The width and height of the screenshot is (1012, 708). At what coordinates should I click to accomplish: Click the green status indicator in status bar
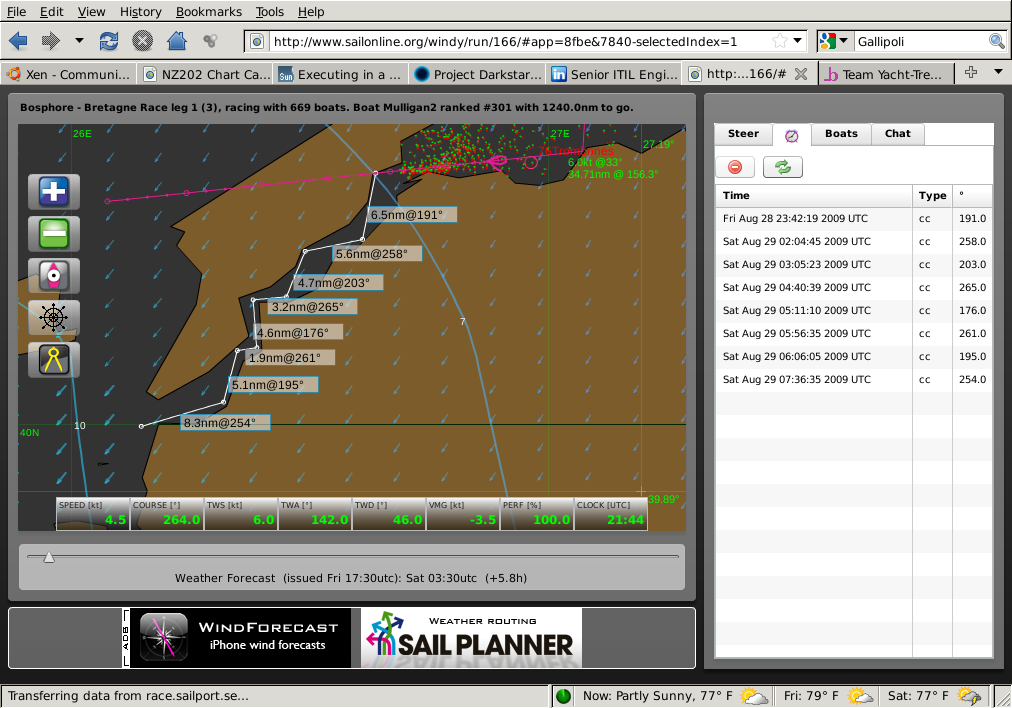[x=563, y=696]
